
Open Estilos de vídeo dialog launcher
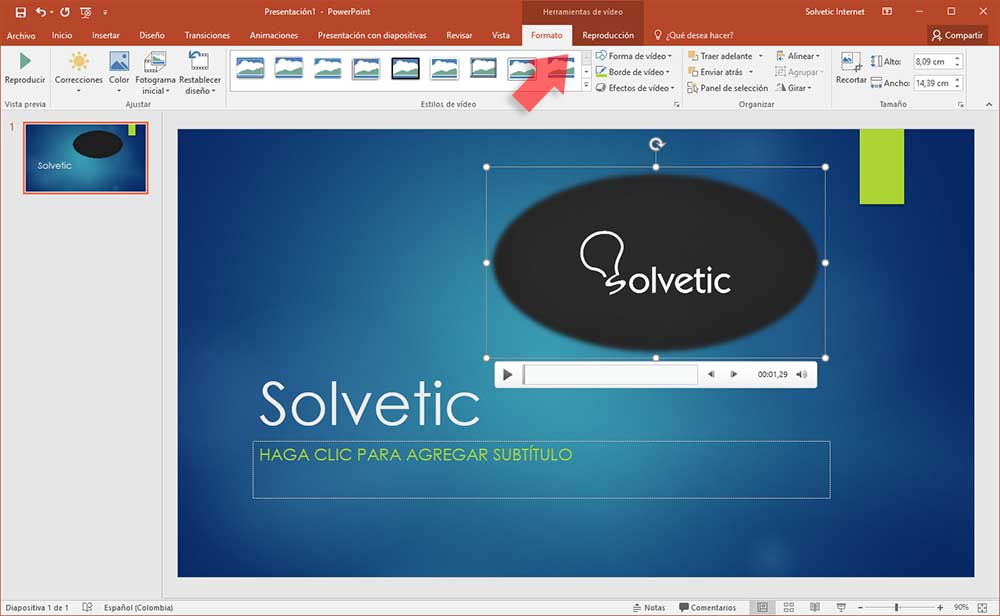[x=677, y=104]
